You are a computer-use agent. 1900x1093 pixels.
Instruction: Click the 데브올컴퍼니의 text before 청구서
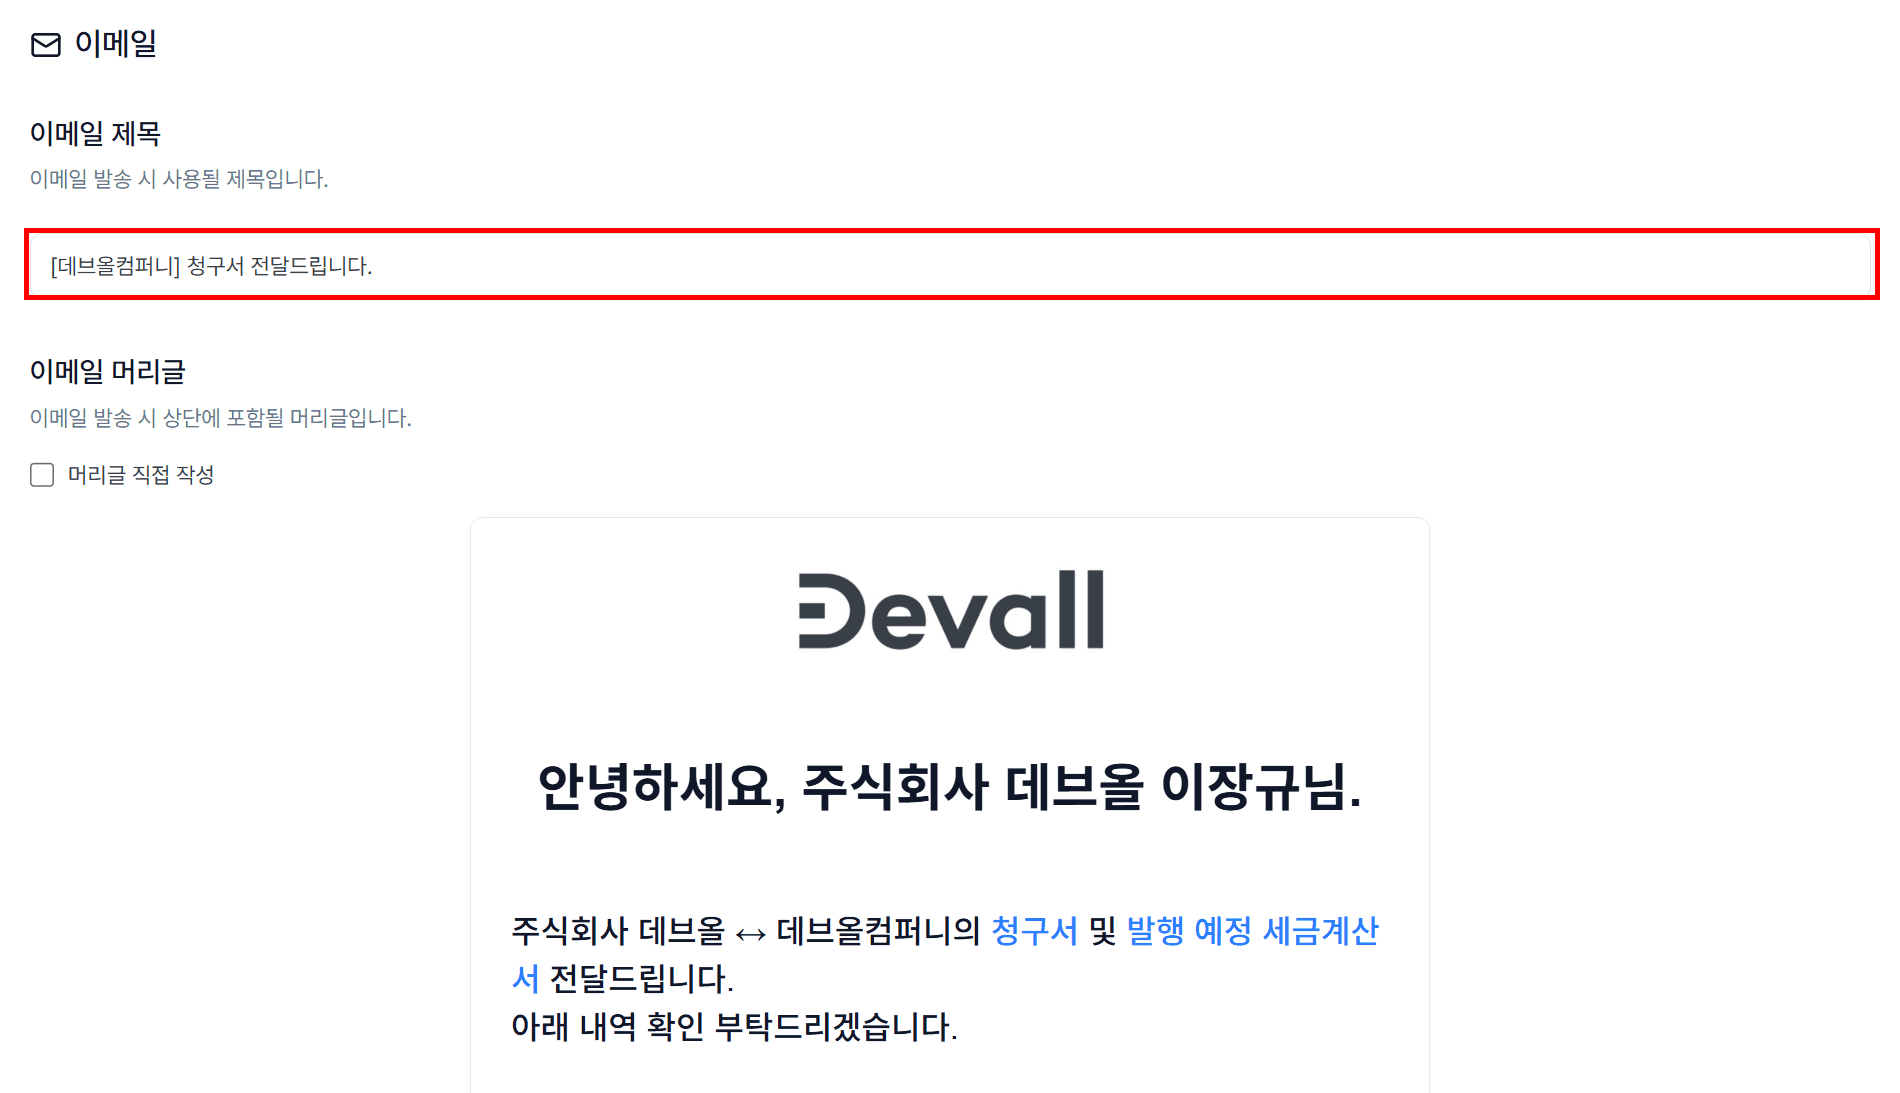click(878, 931)
